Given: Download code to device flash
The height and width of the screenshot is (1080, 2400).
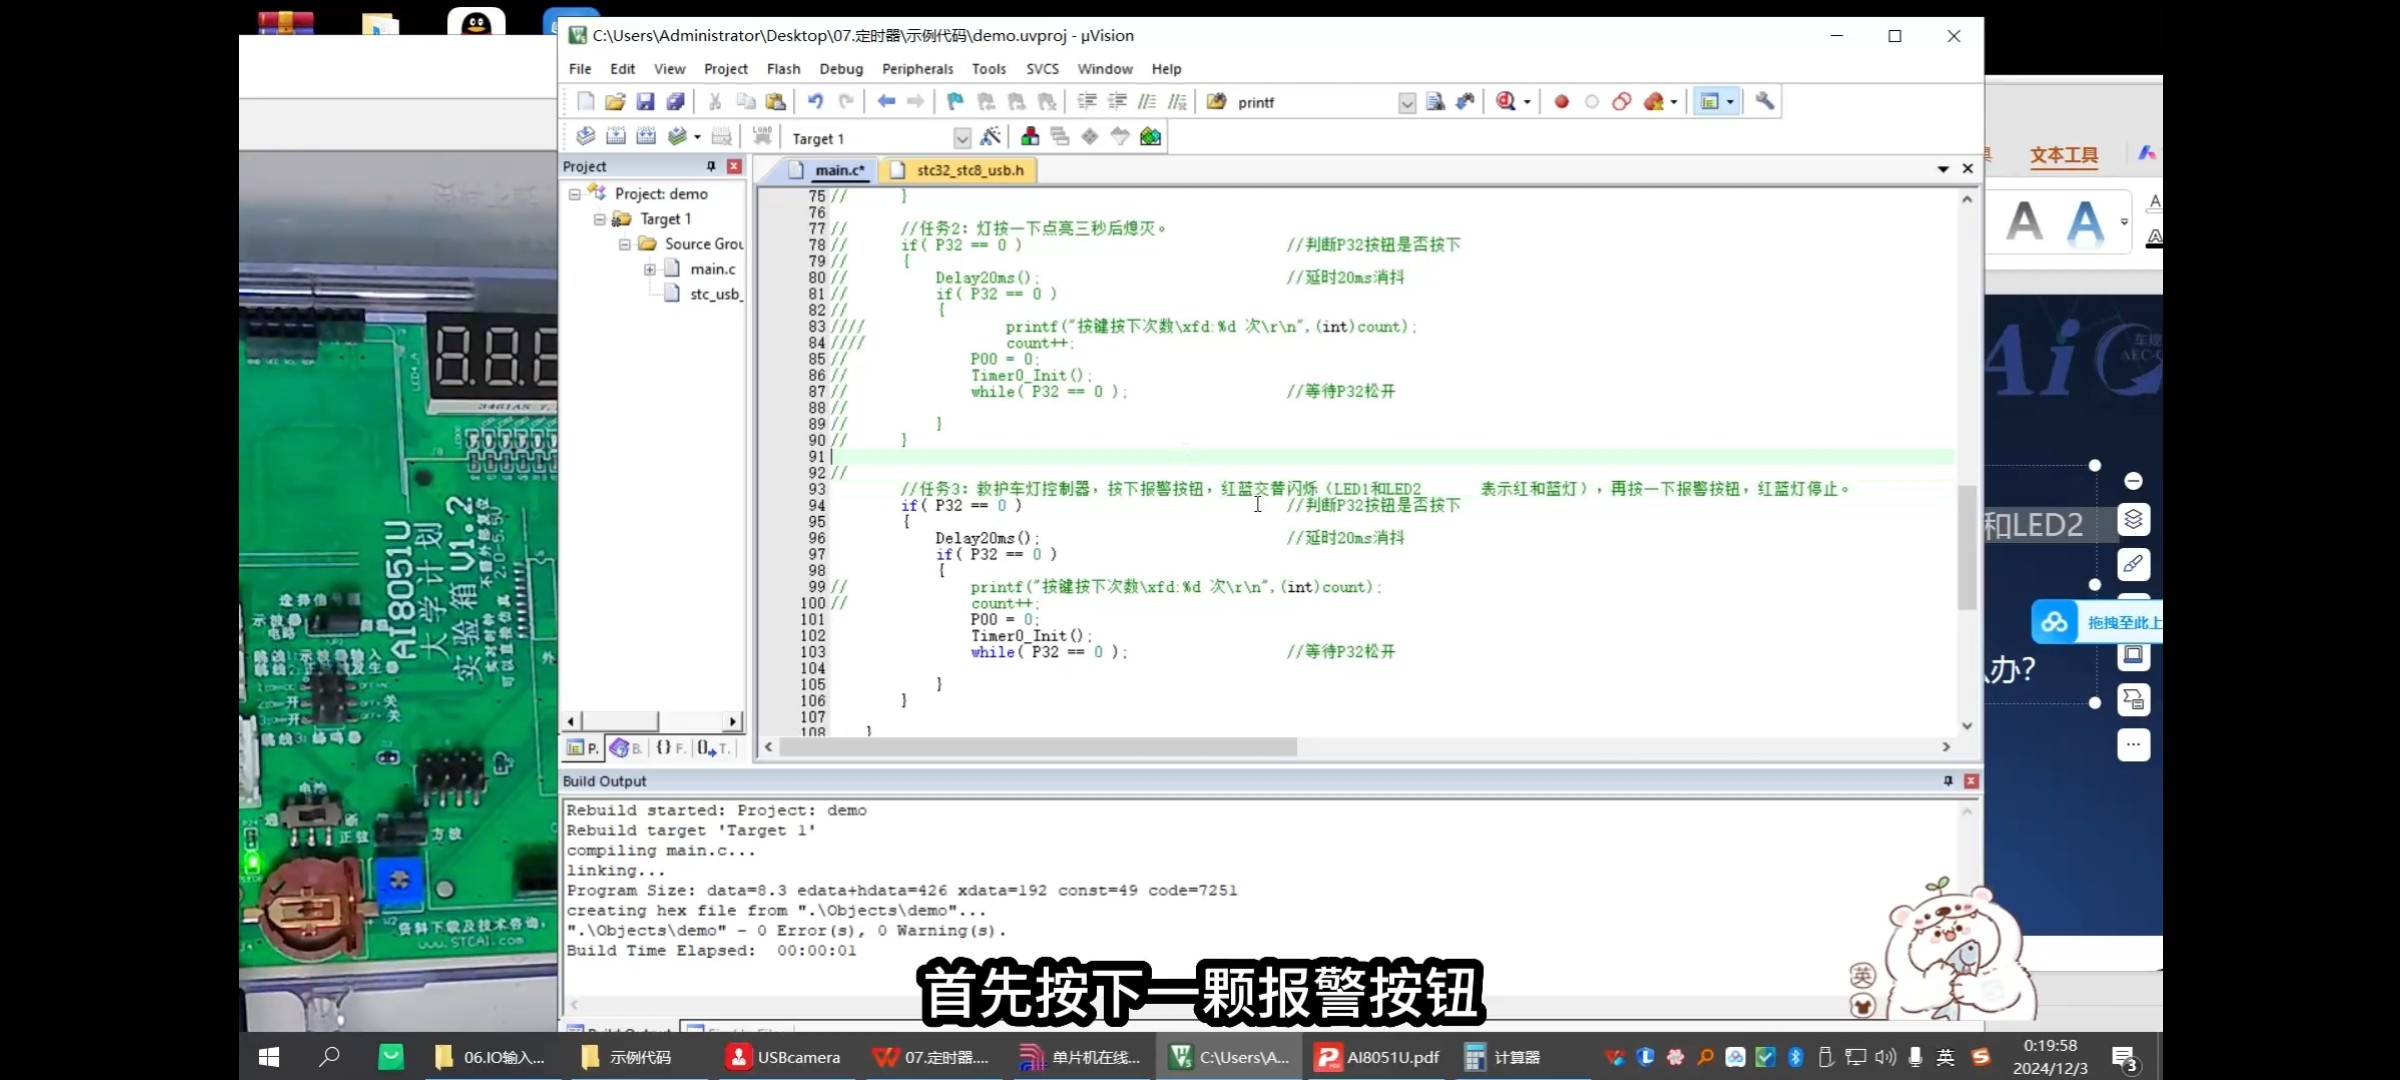Looking at the screenshot, I should pos(761,136).
